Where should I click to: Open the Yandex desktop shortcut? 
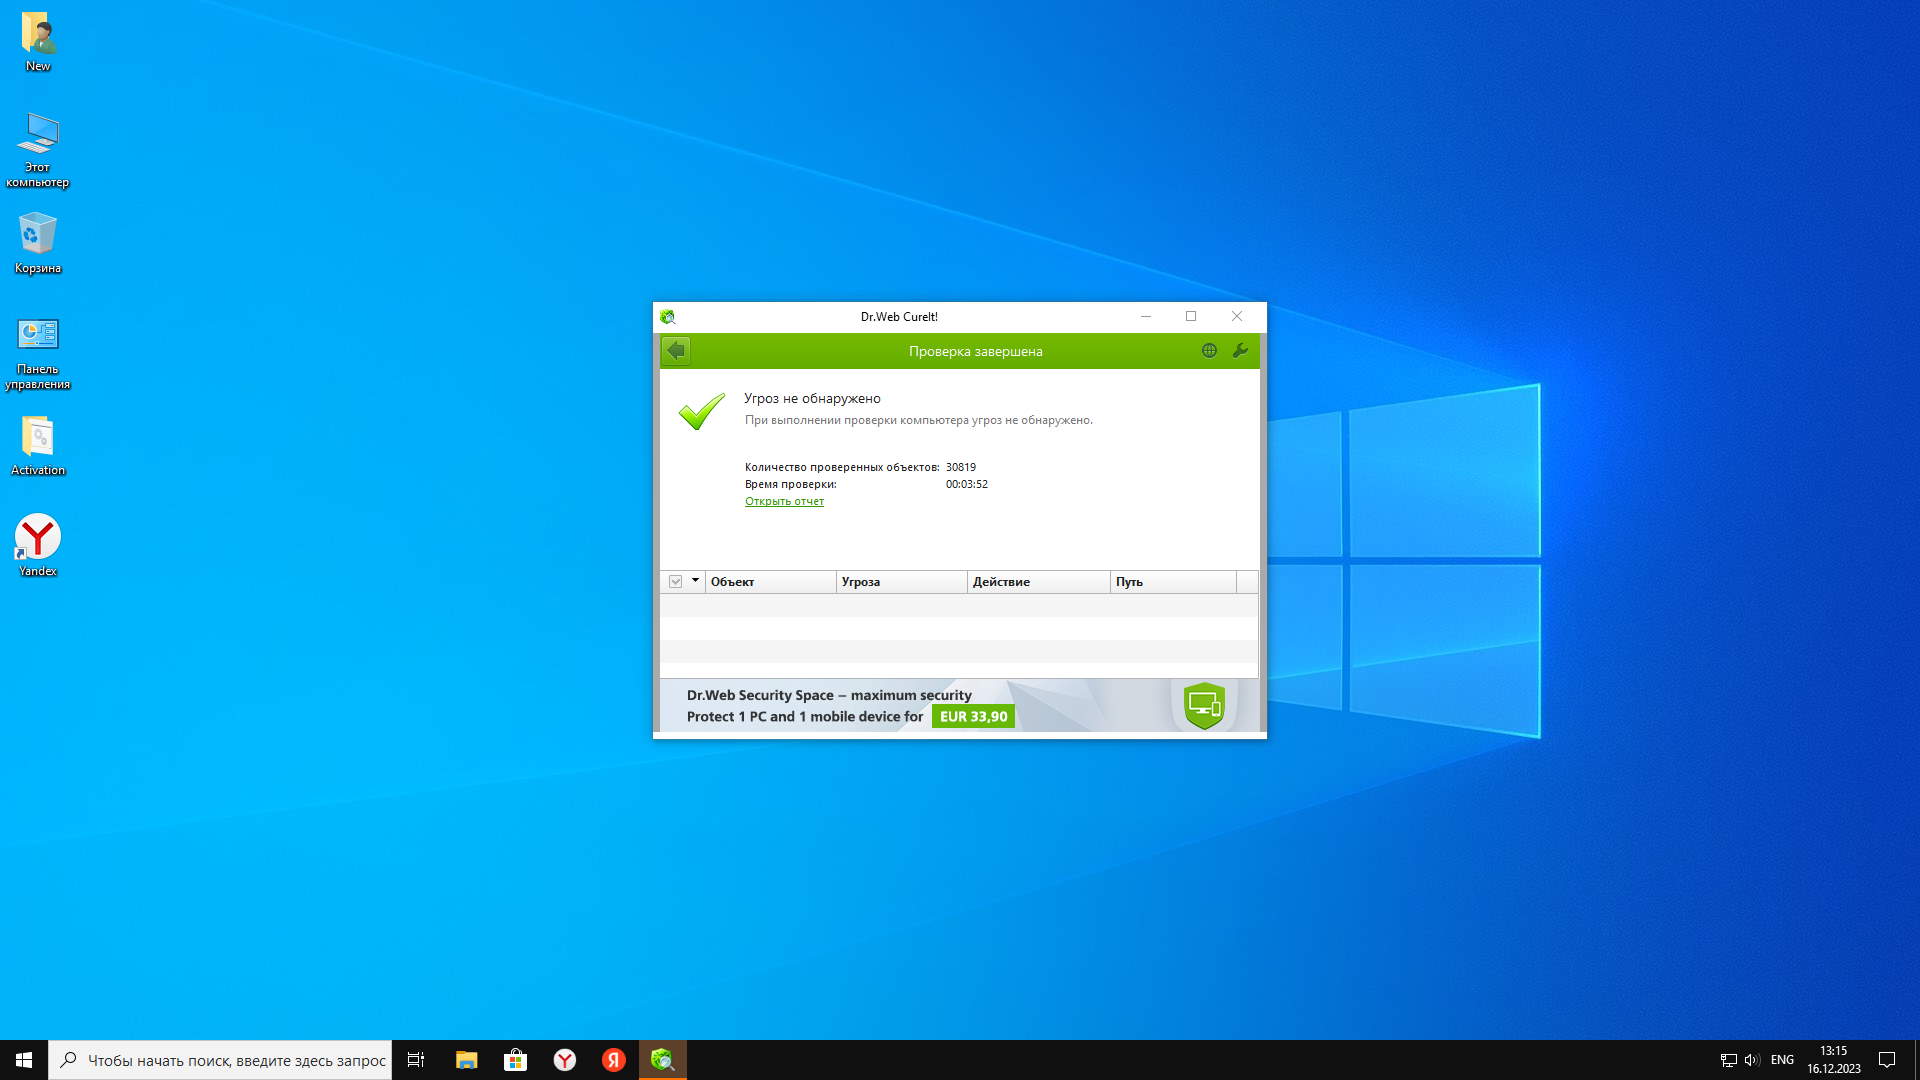pyautogui.click(x=38, y=545)
